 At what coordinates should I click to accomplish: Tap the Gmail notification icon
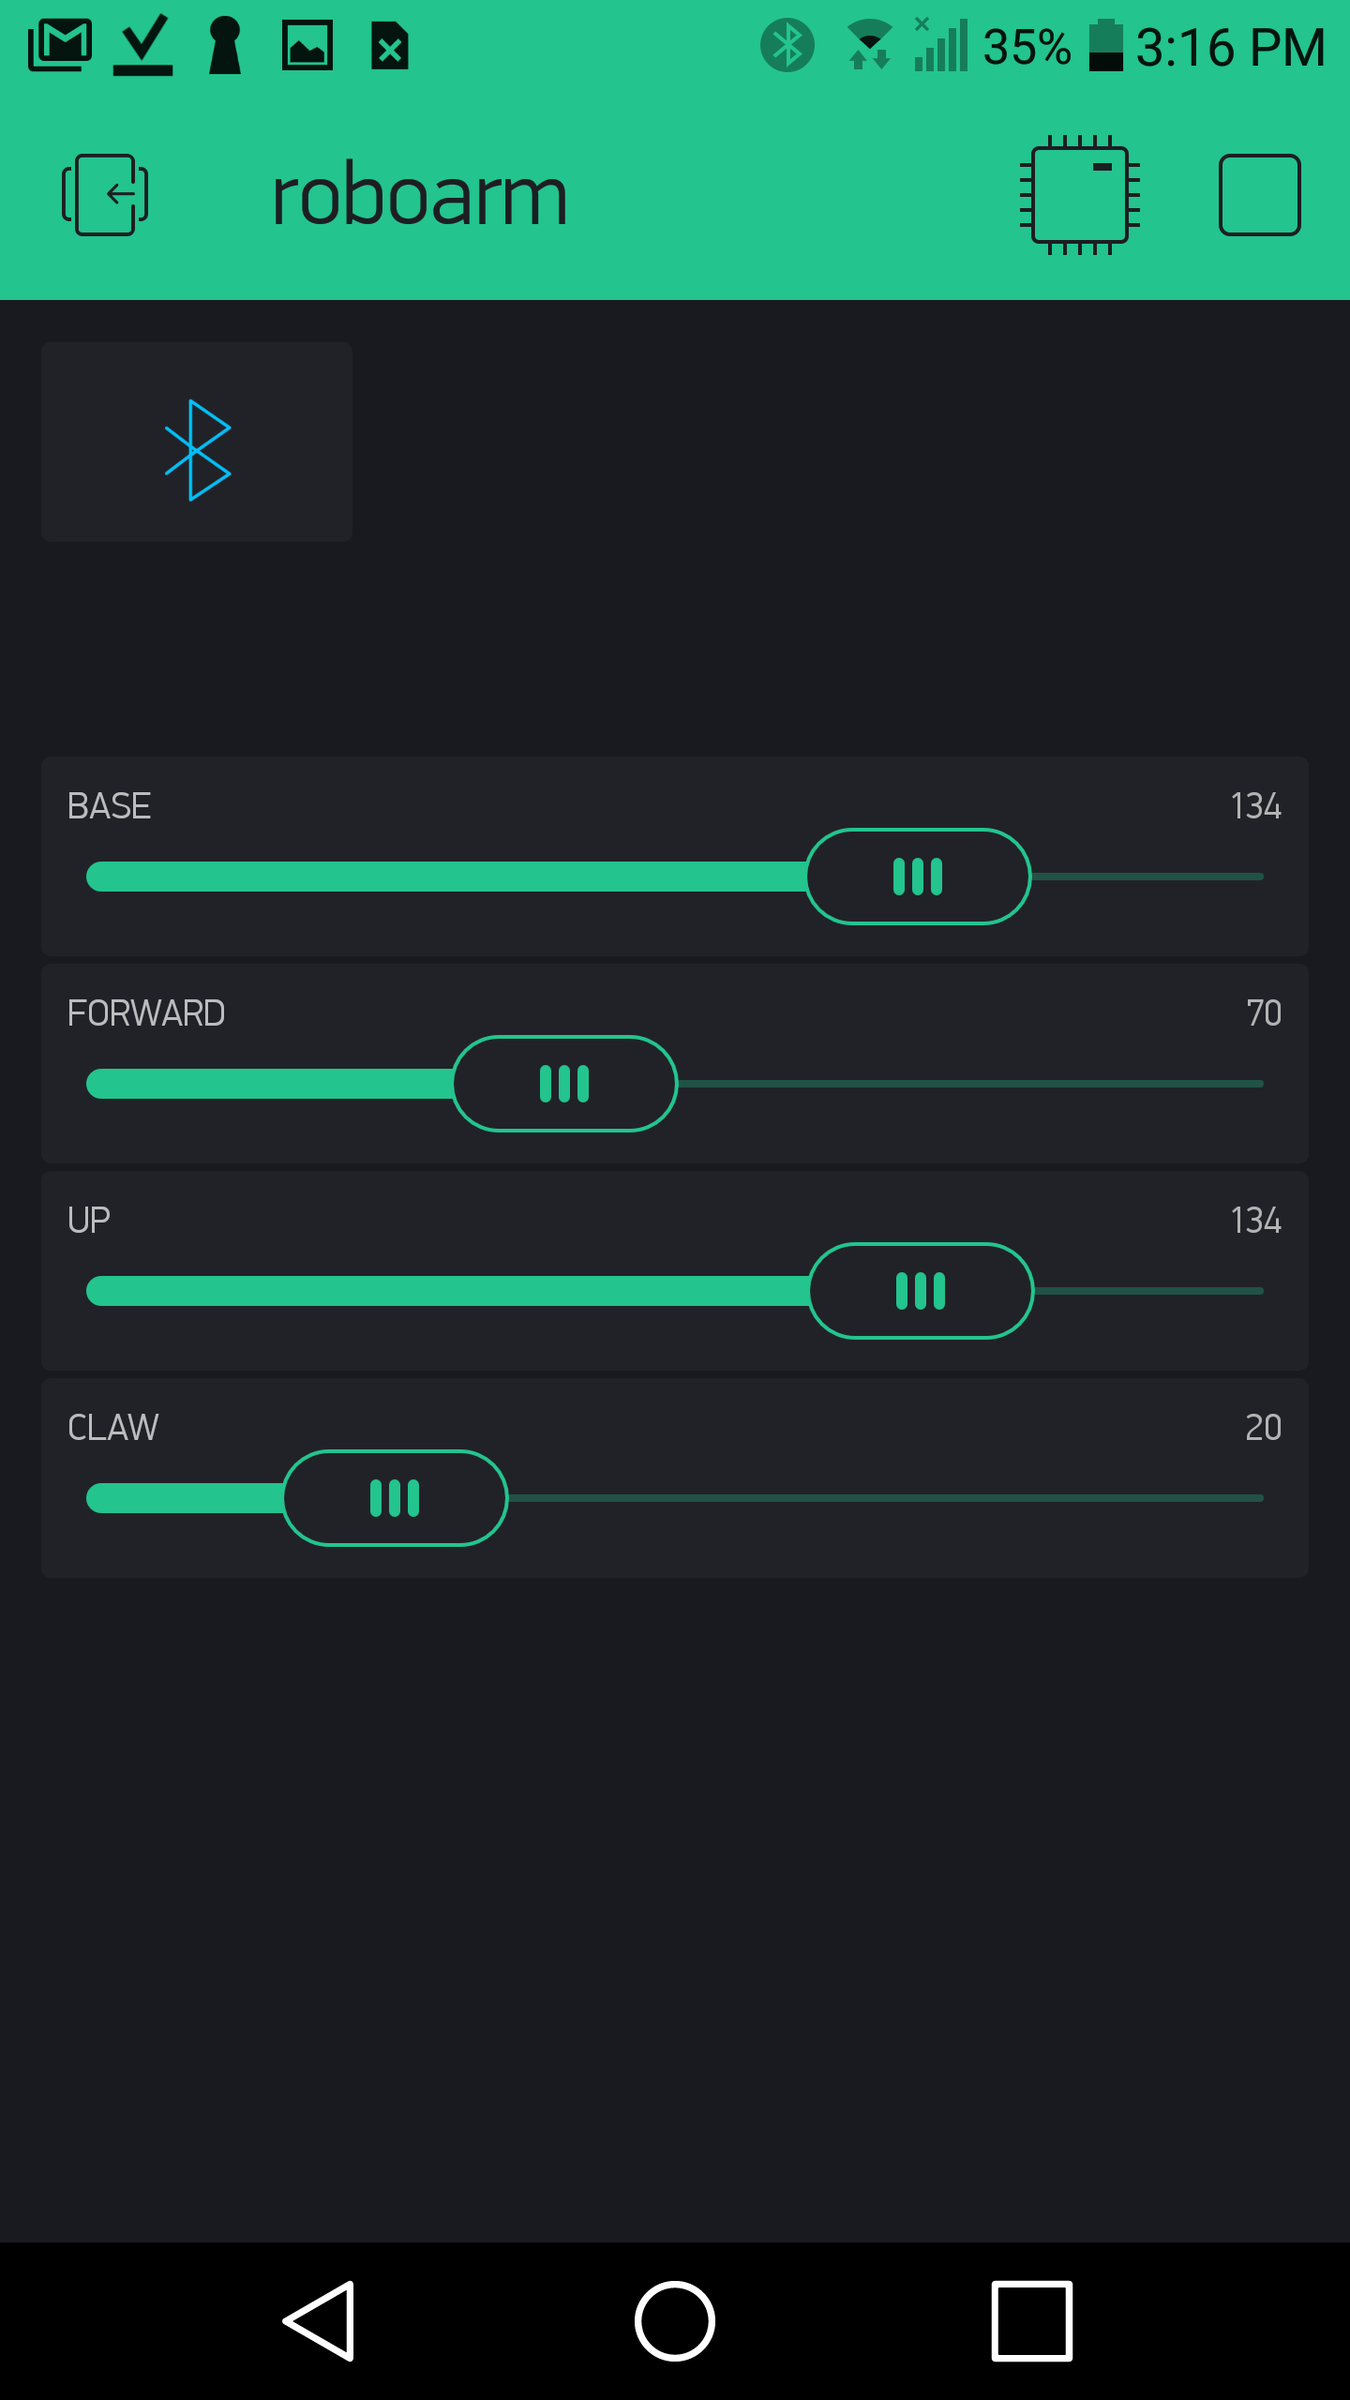tap(60, 46)
